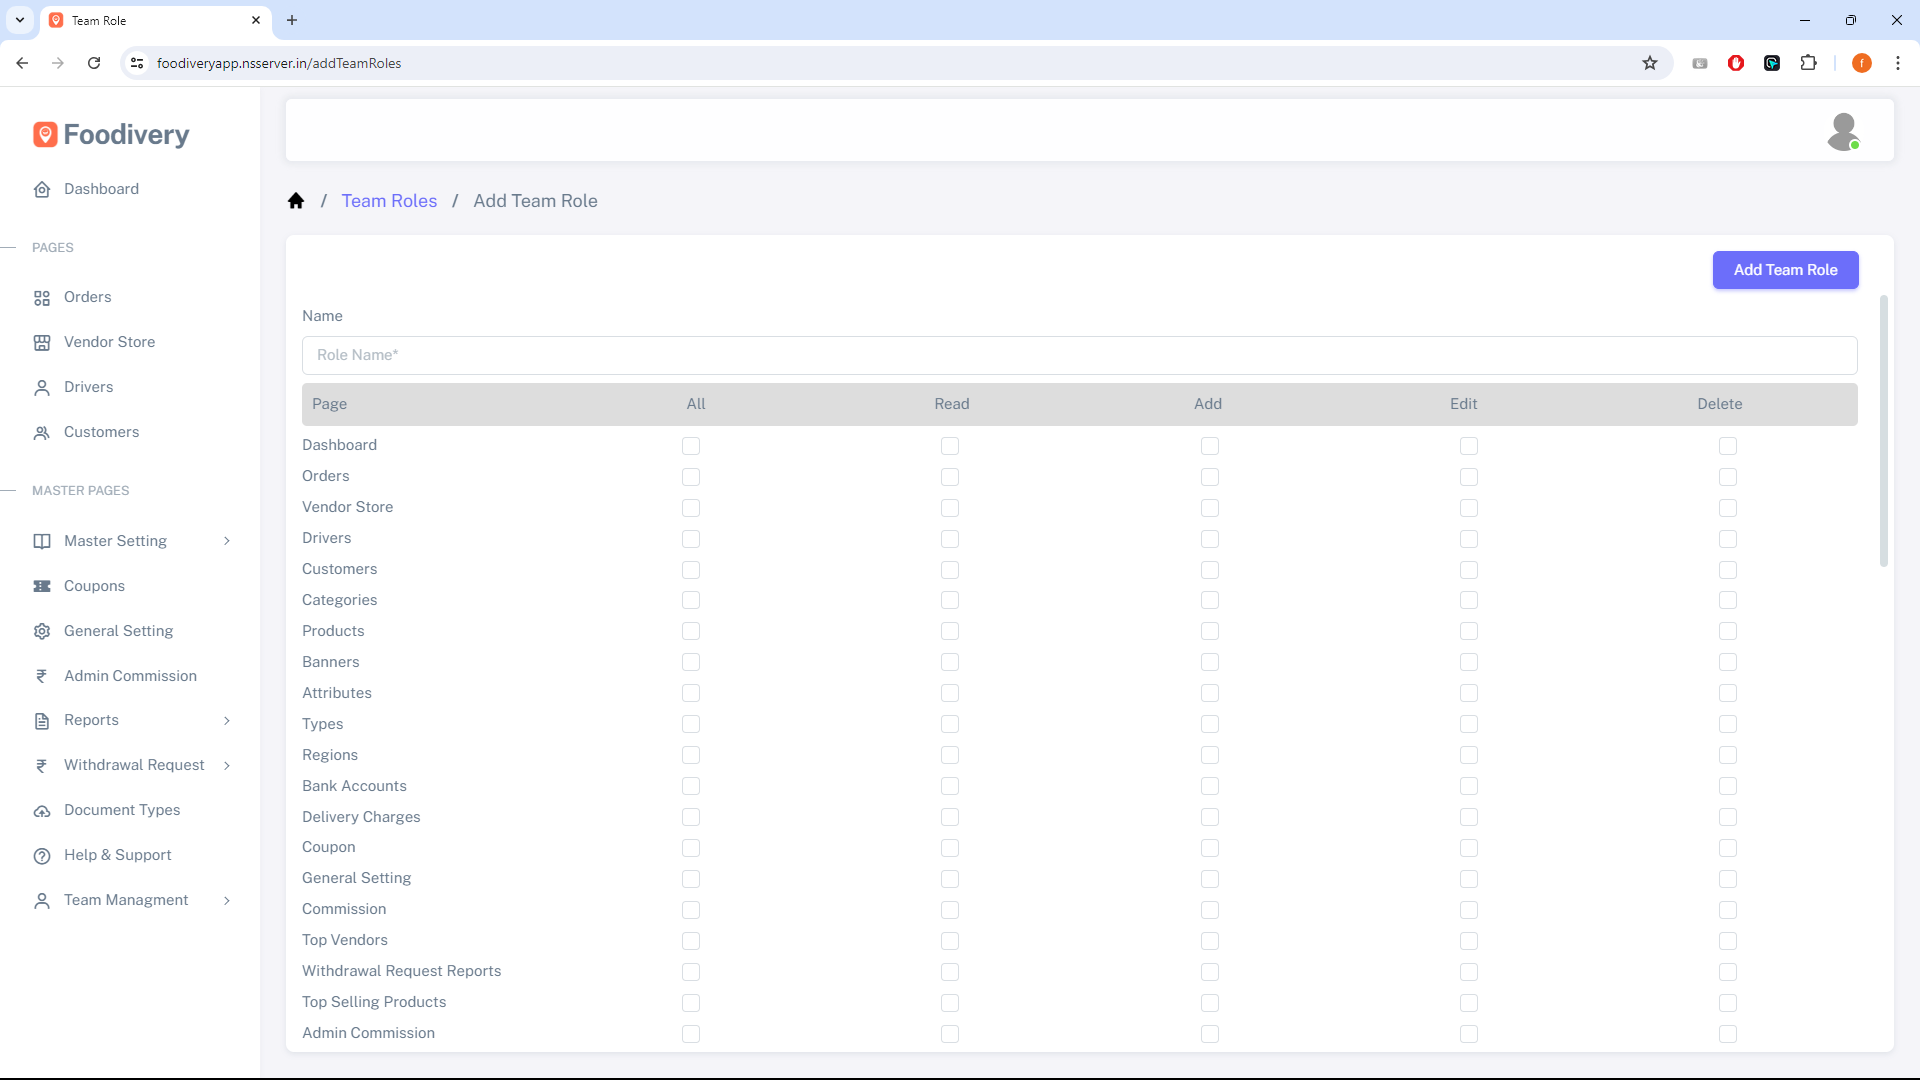1920x1080 pixels.
Task: Follow the Team Roles breadcrumb link
Action: coord(389,201)
